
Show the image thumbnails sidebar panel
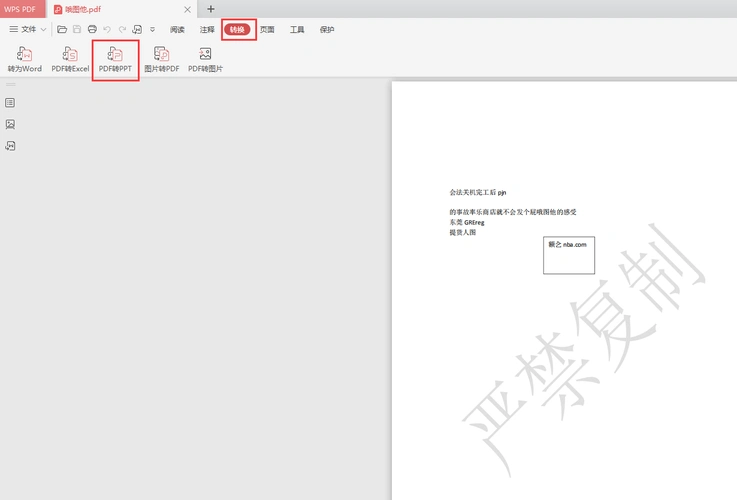coord(10,124)
